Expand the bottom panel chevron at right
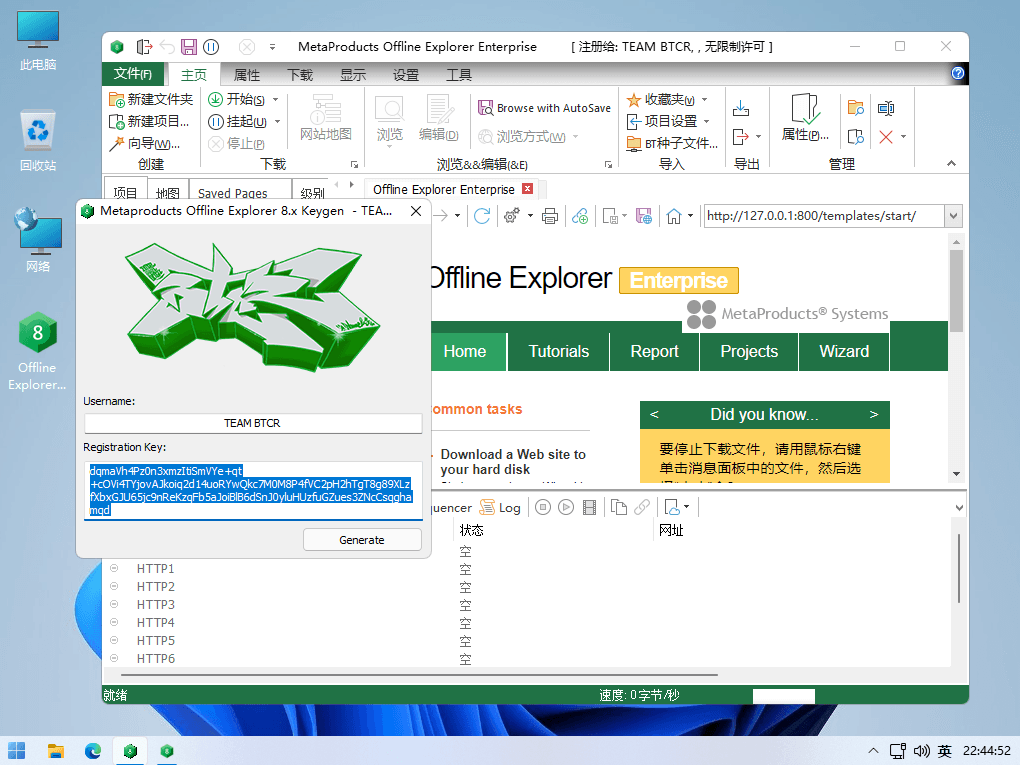 point(959,507)
